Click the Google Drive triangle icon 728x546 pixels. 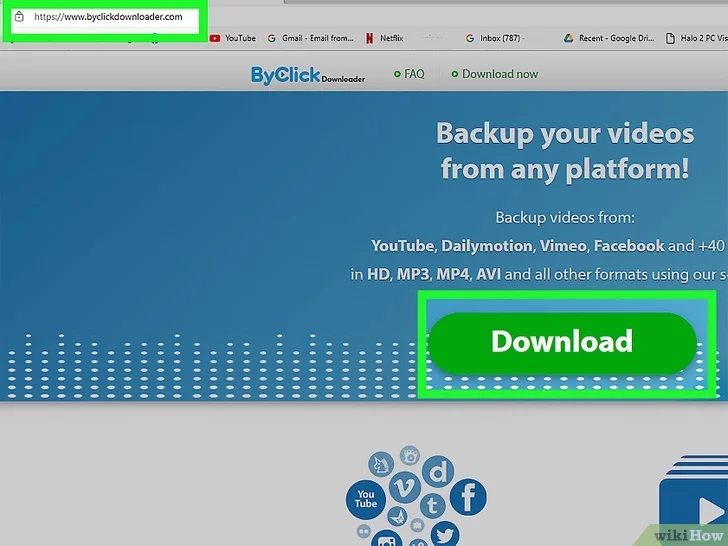coord(569,38)
